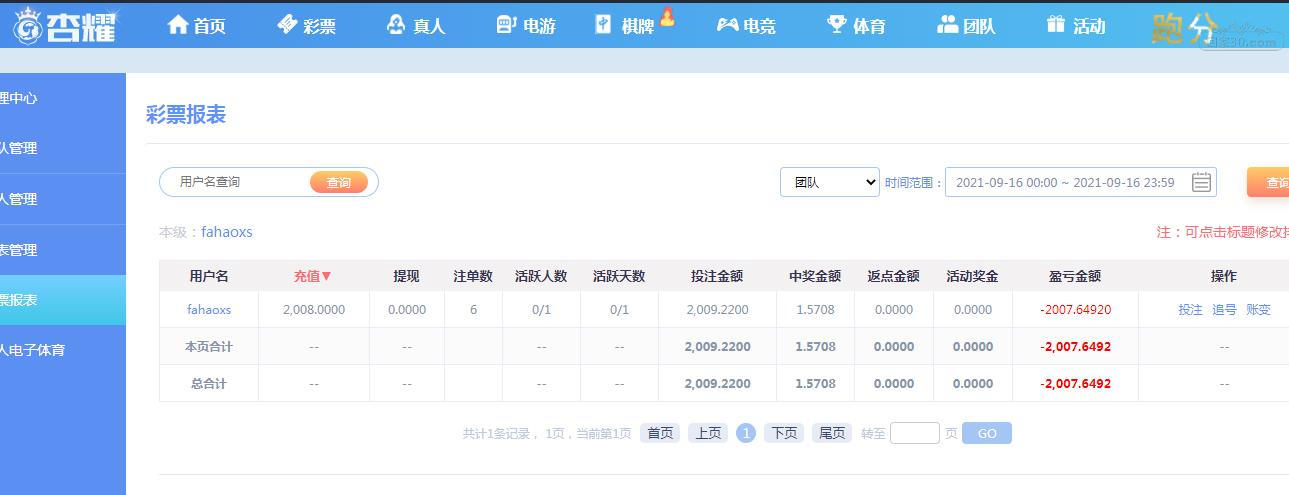This screenshot has width=1289, height=495.
Task: Click the gift icon beside 活动
Action: tap(1056, 25)
